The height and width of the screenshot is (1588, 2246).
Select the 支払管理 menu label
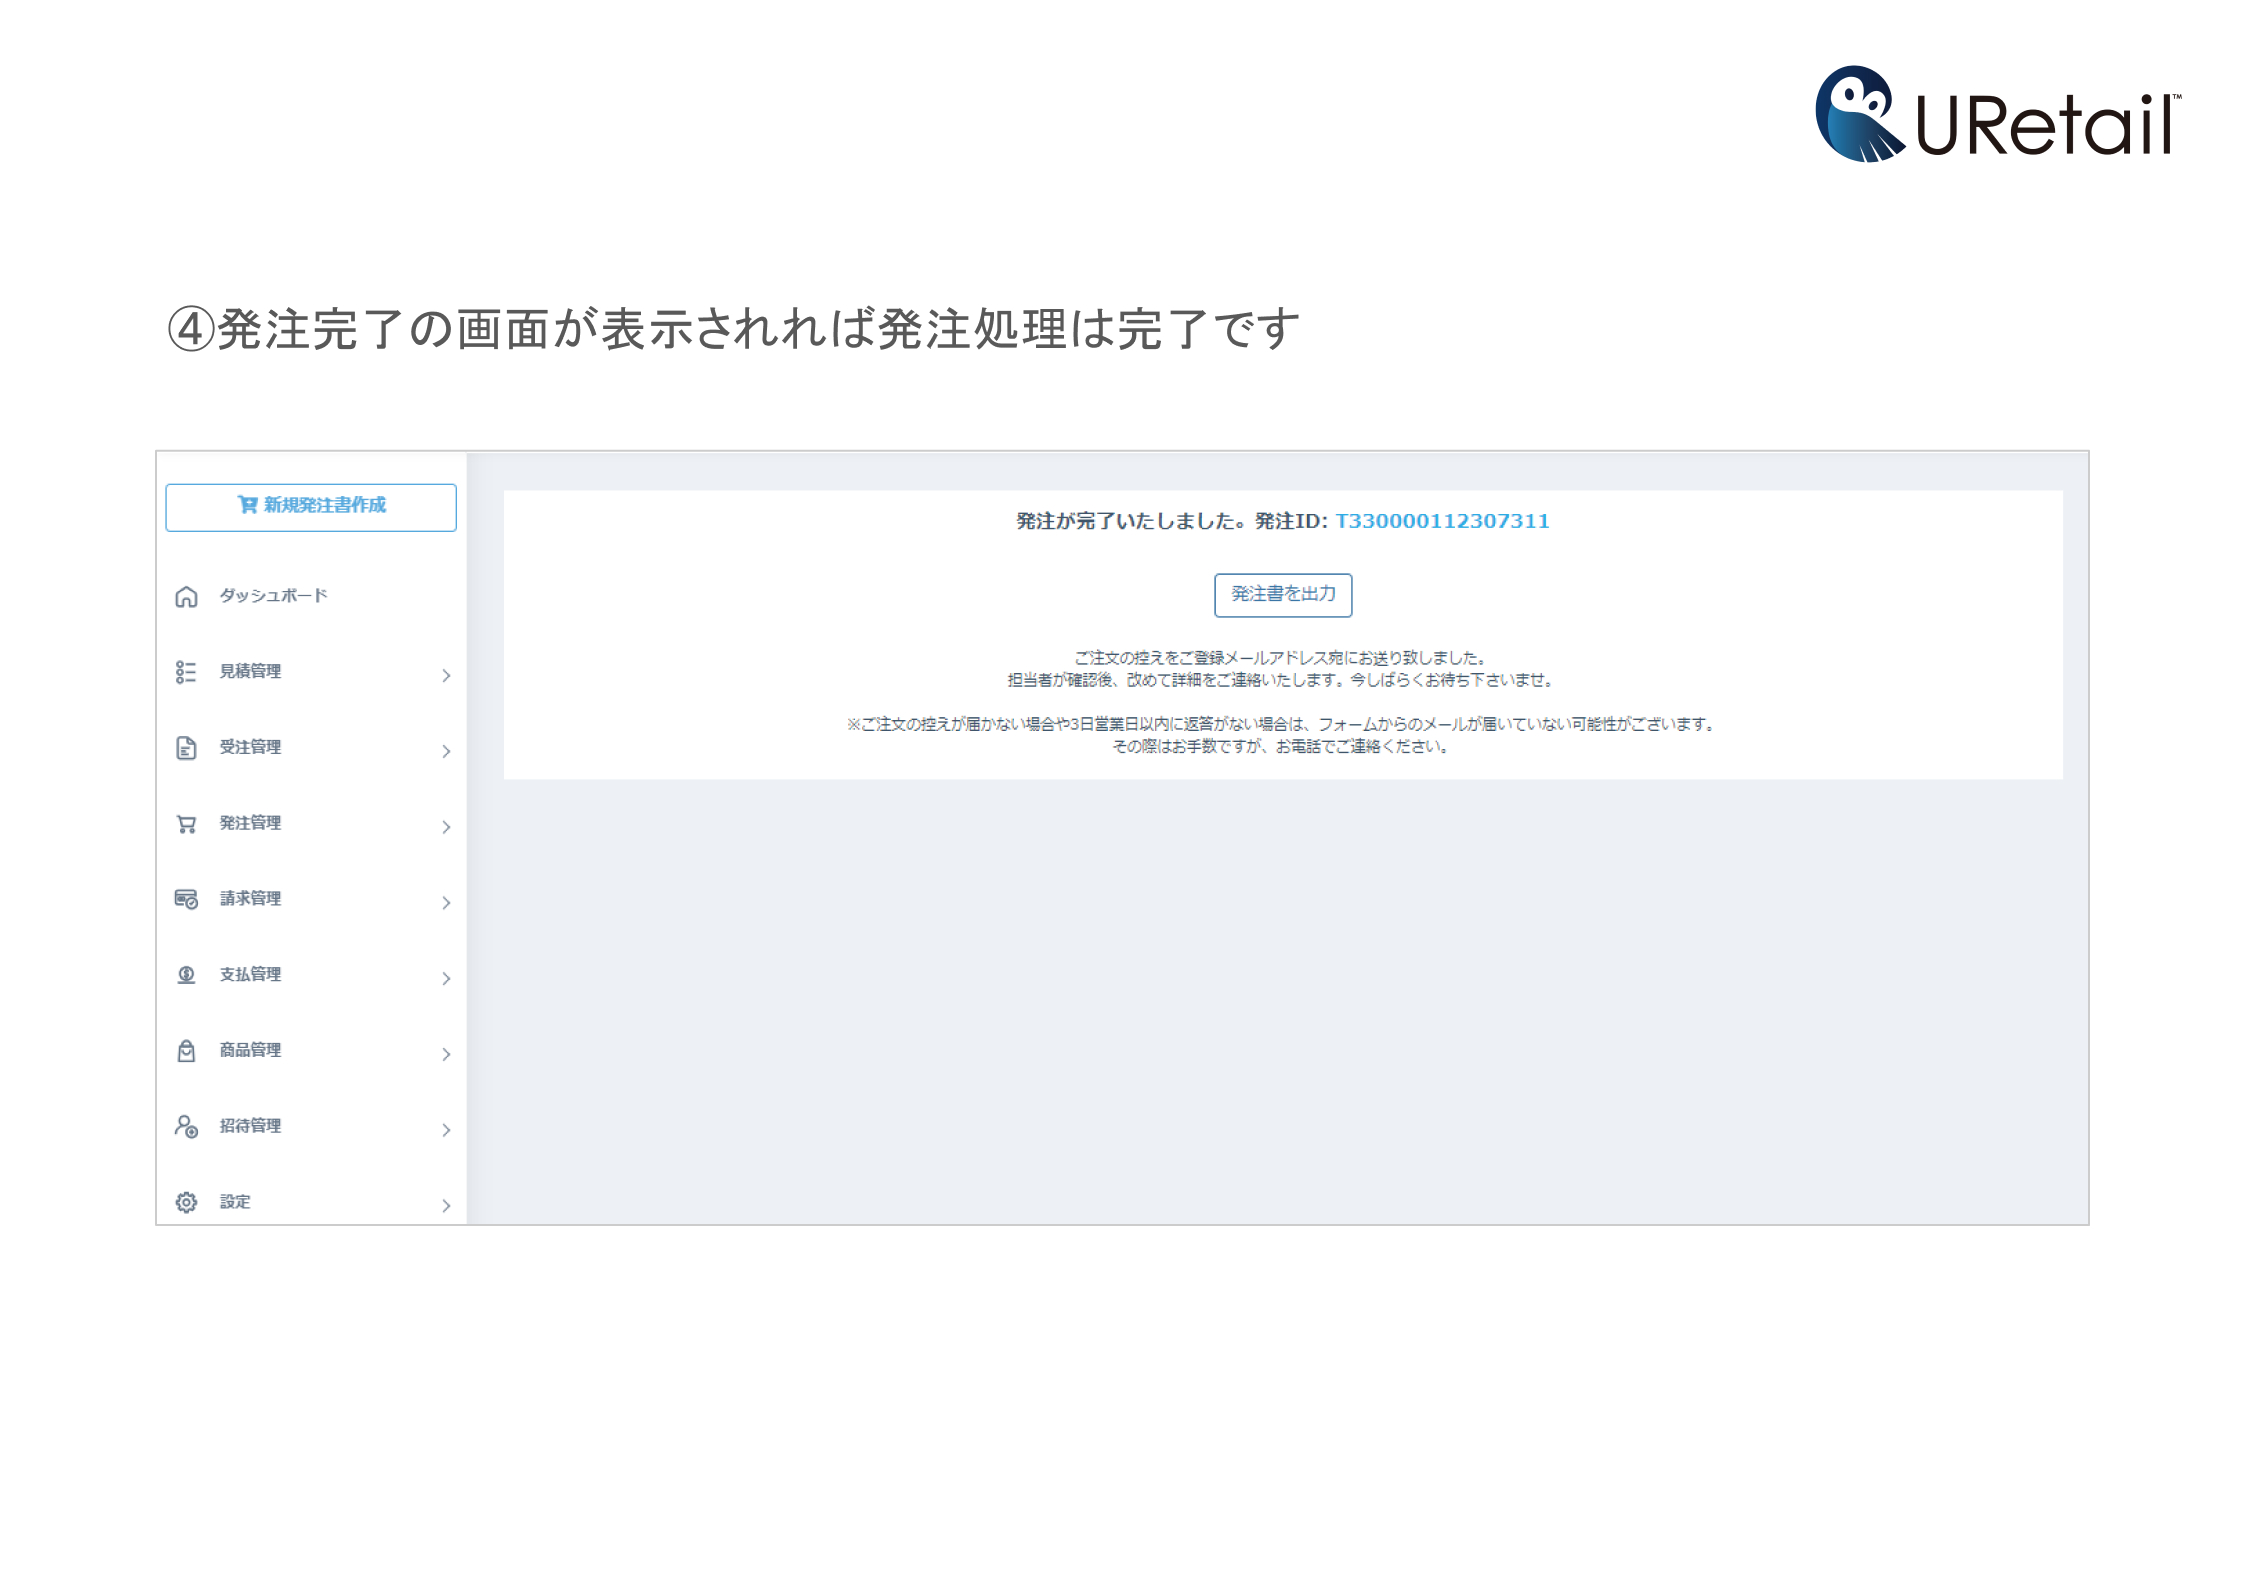coord(250,974)
